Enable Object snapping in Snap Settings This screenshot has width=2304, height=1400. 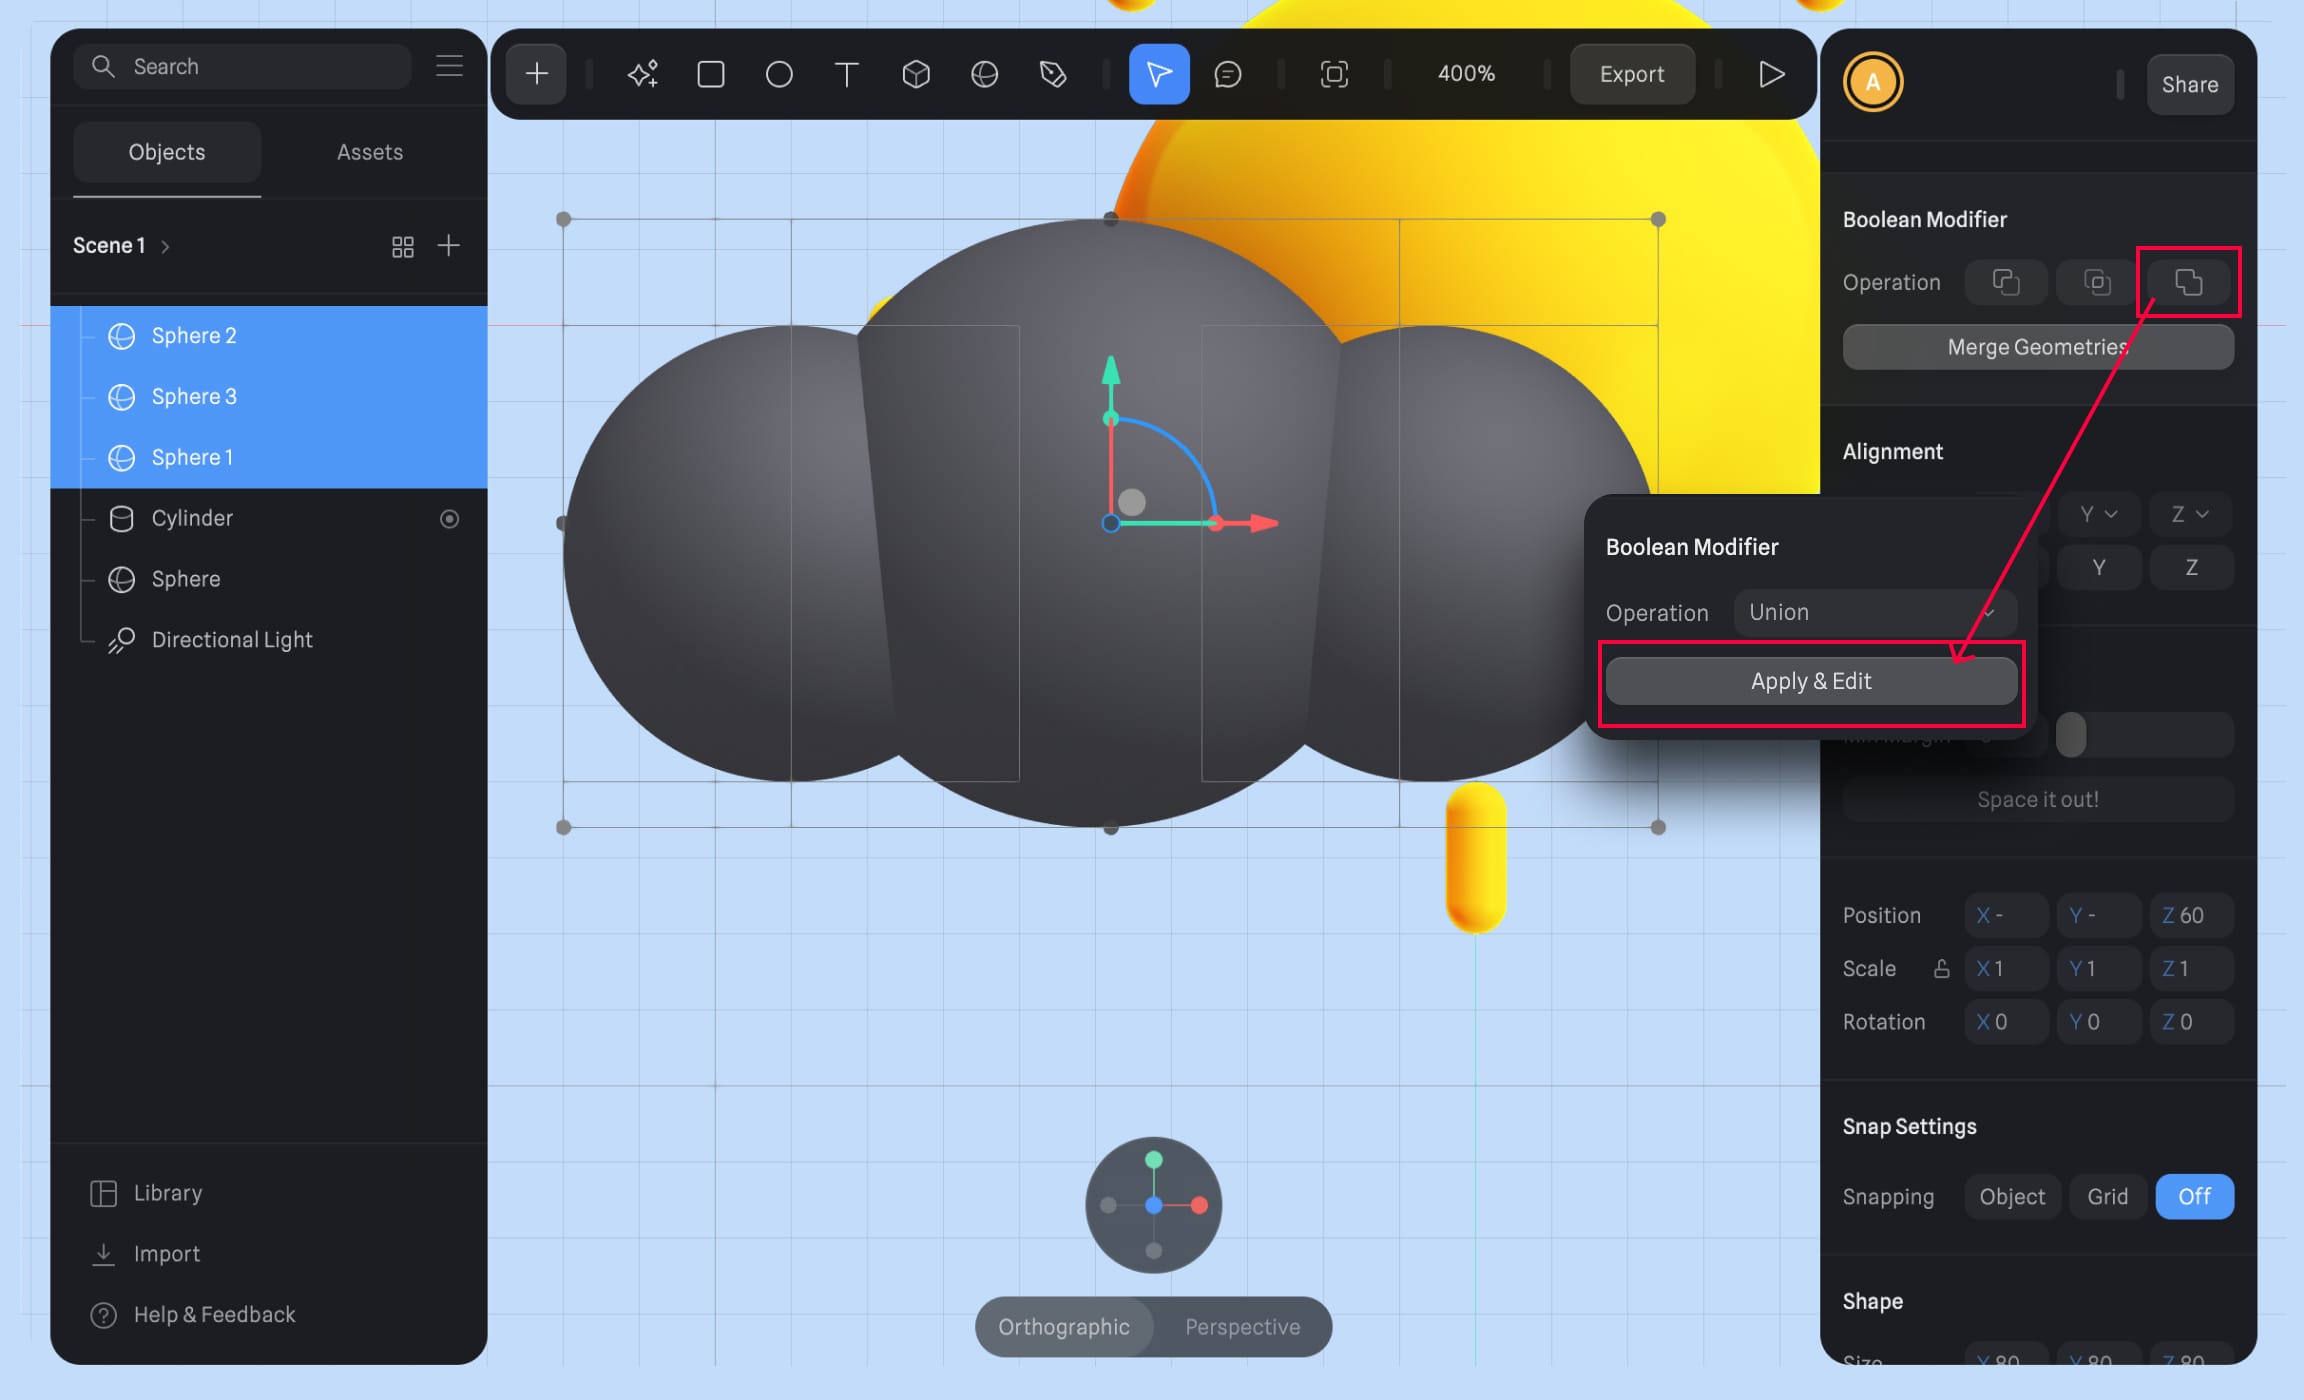(x=2012, y=1196)
